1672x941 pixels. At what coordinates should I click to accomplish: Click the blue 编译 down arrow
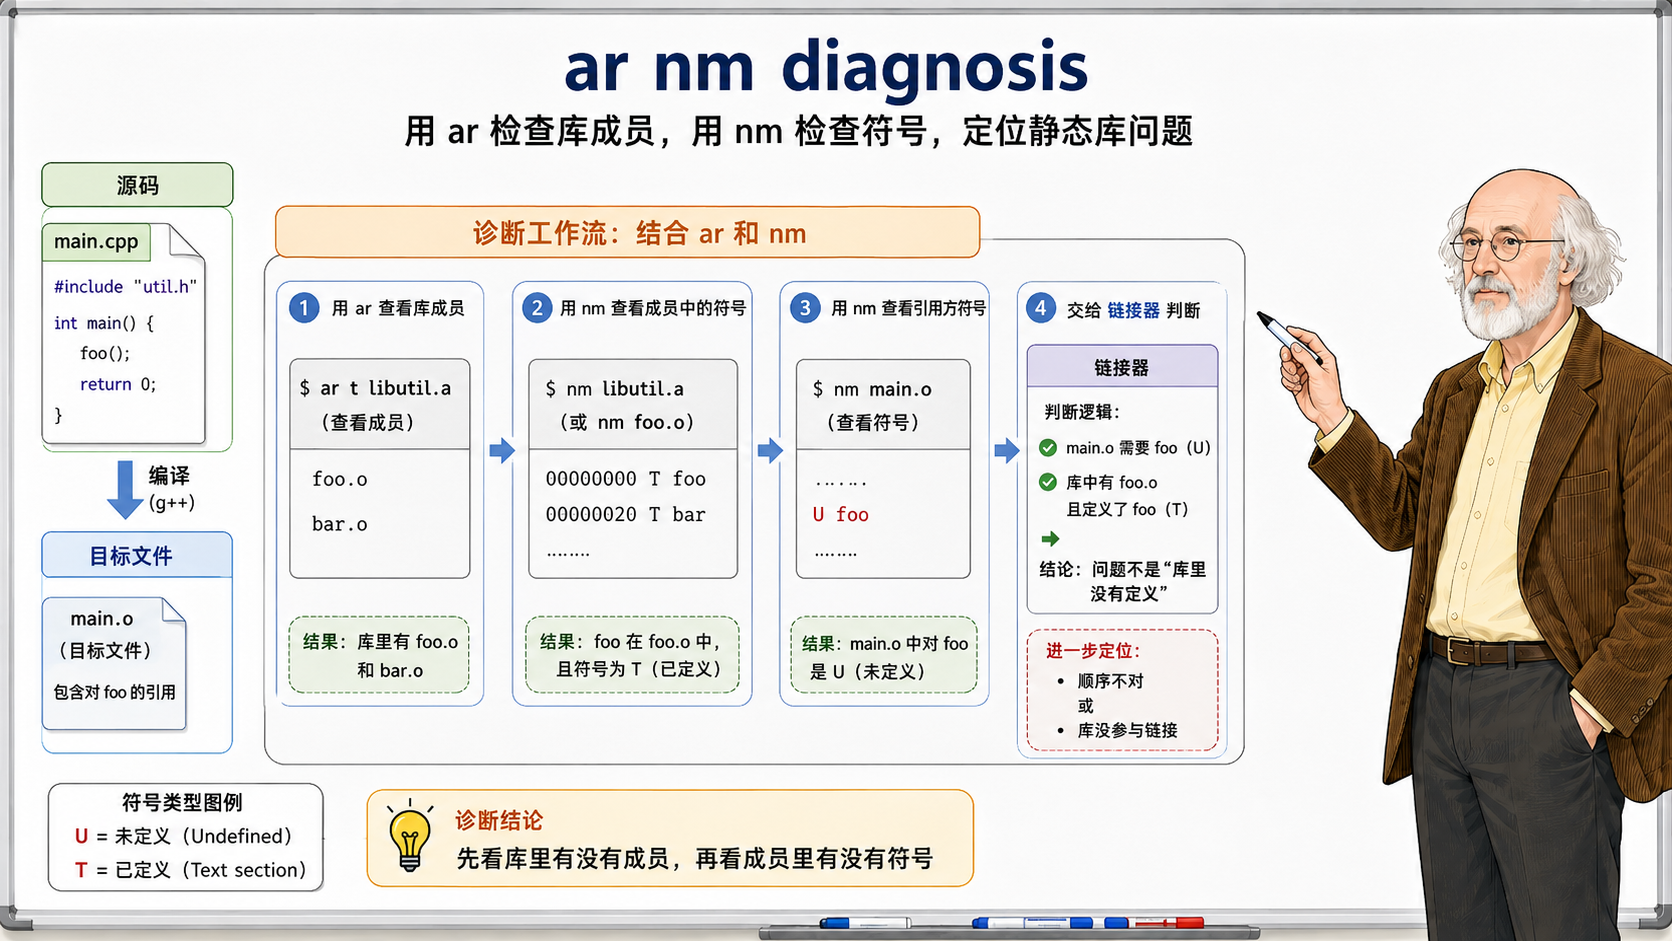click(125, 490)
